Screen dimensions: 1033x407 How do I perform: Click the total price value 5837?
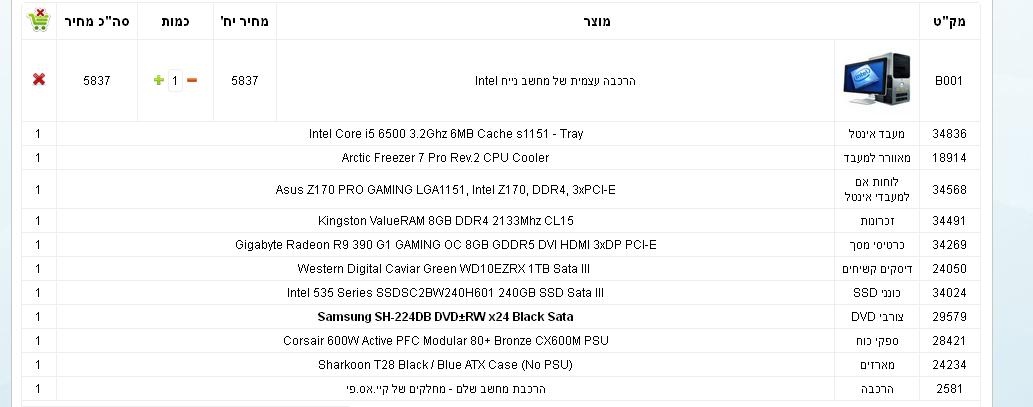pyautogui.click(x=97, y=80)
